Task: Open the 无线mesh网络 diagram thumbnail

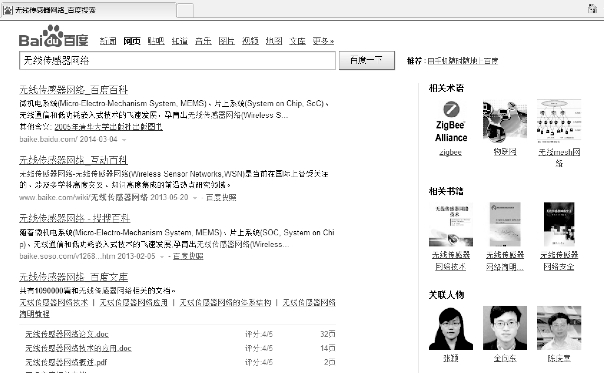Action: [559, 121]
